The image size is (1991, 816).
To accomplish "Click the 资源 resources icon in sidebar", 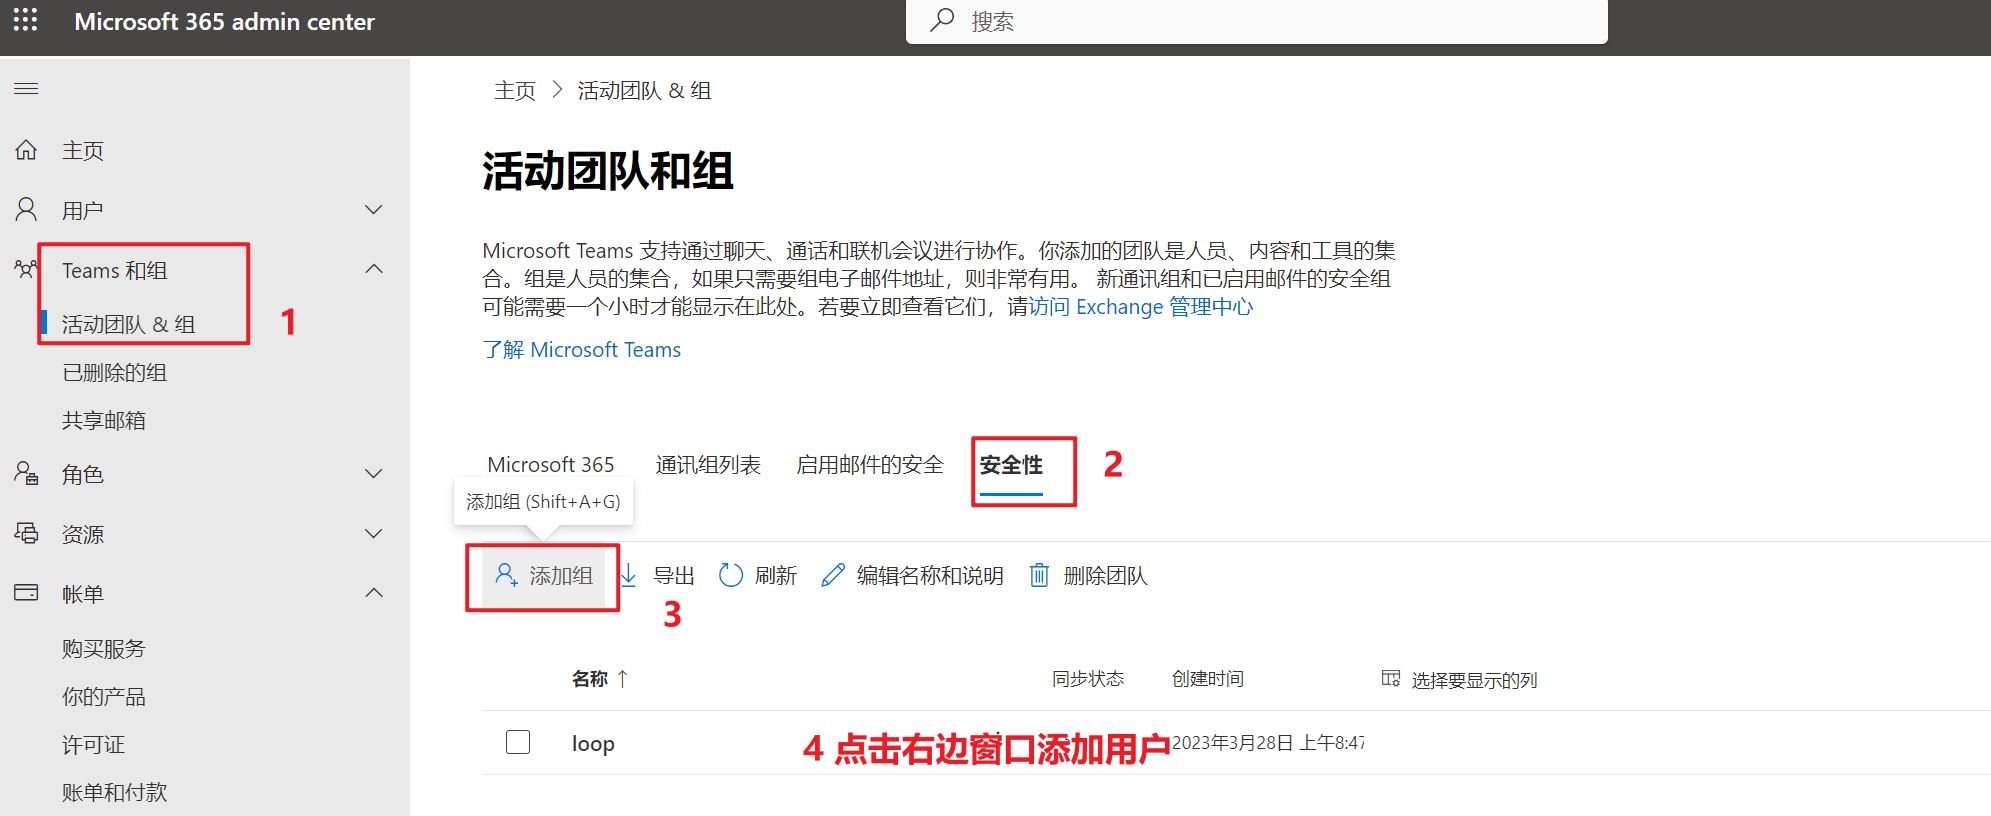I will [x=26, y=533].
